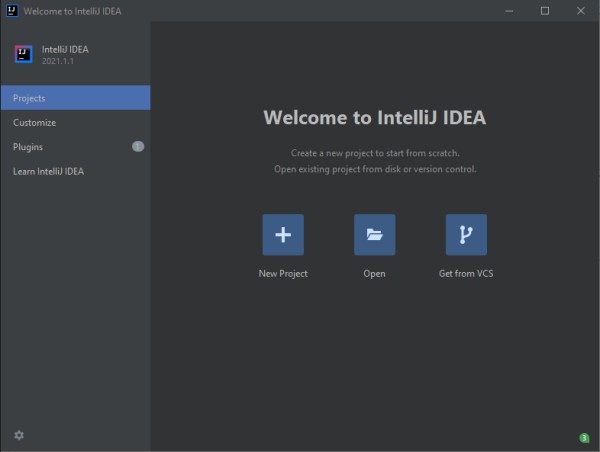Screen dimensions: 600x452
Task: Go to Learn IntelliJ IDEA
Action: (75, 171)
